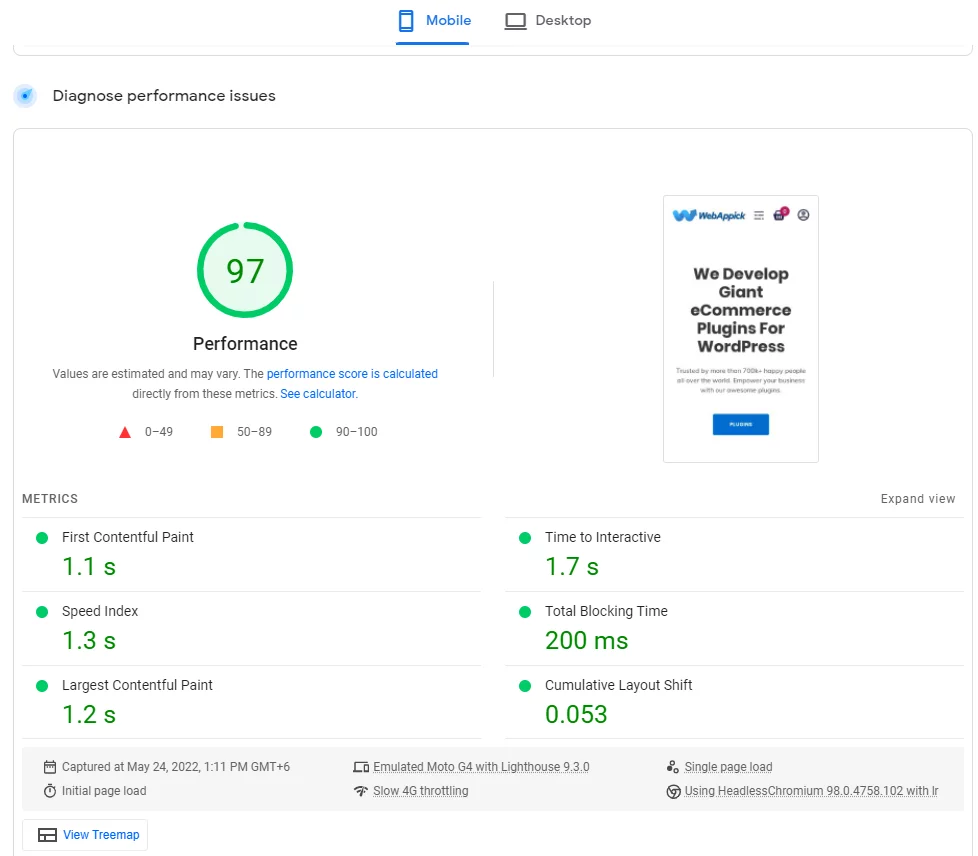Click the 97 performance score gauge
Viewport: 978px width, 856px height.
(x=245, y=270)
